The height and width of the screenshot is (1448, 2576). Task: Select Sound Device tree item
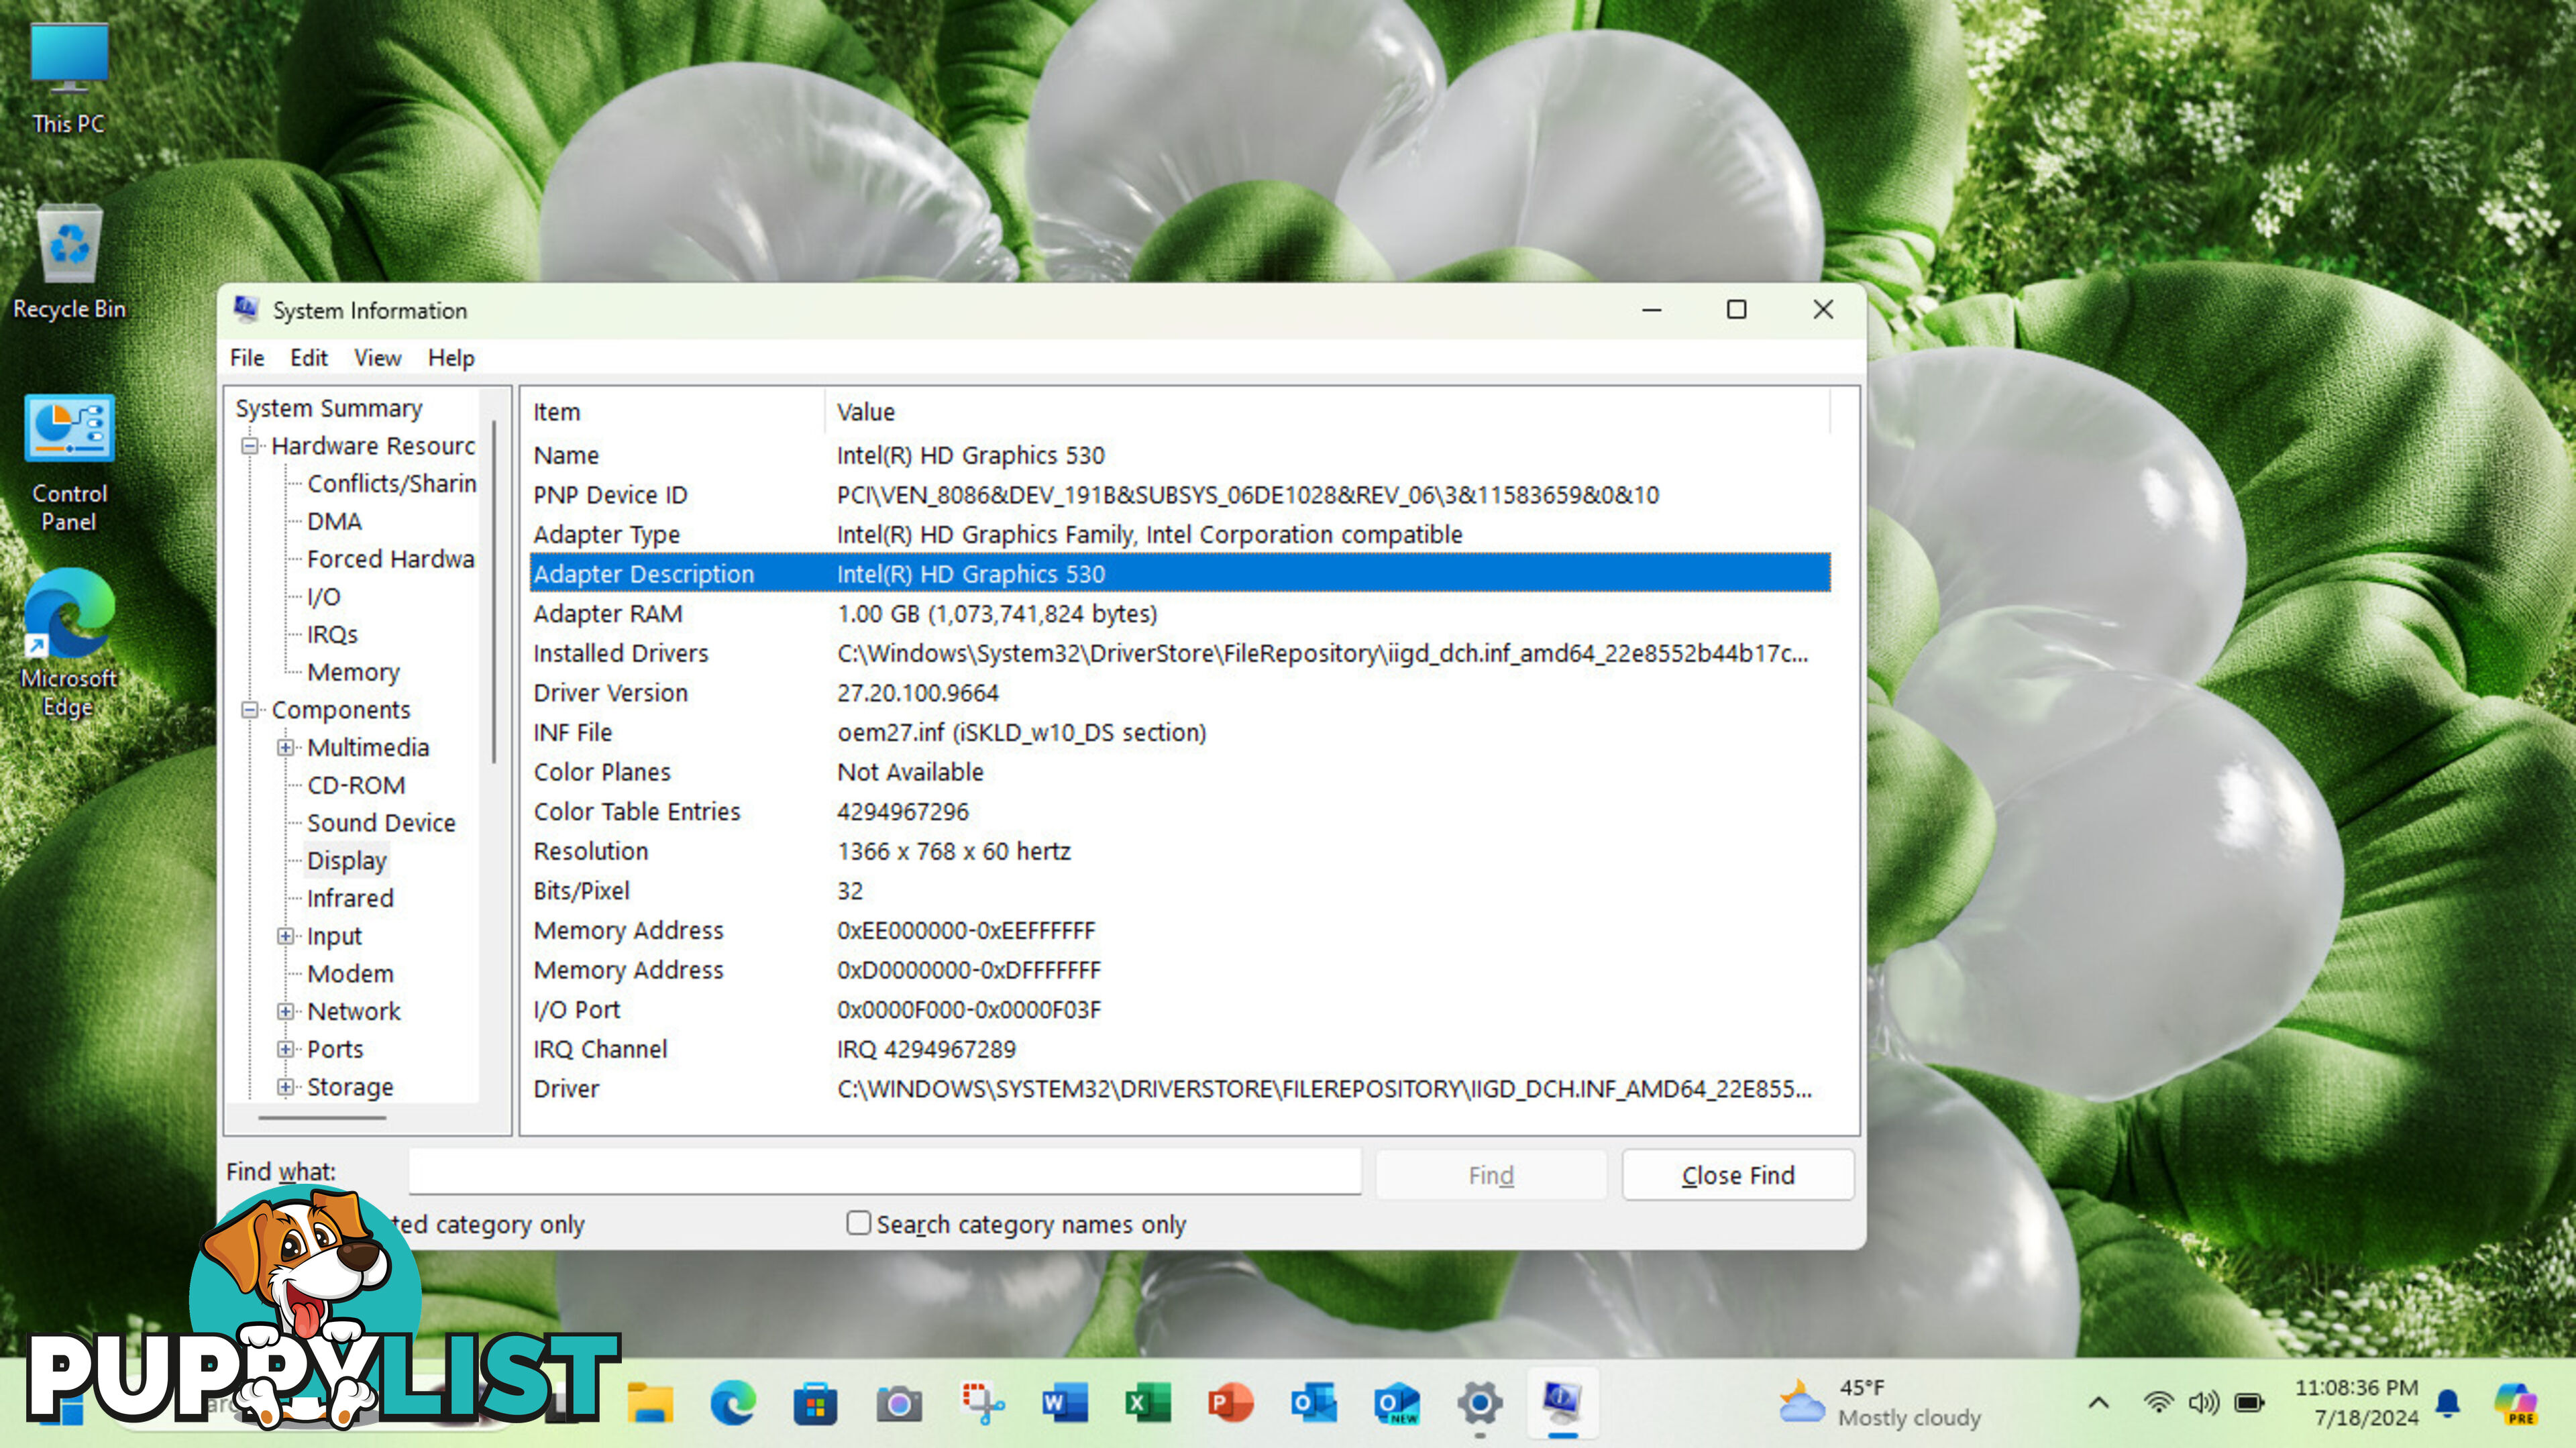click(x=381, y=823)
